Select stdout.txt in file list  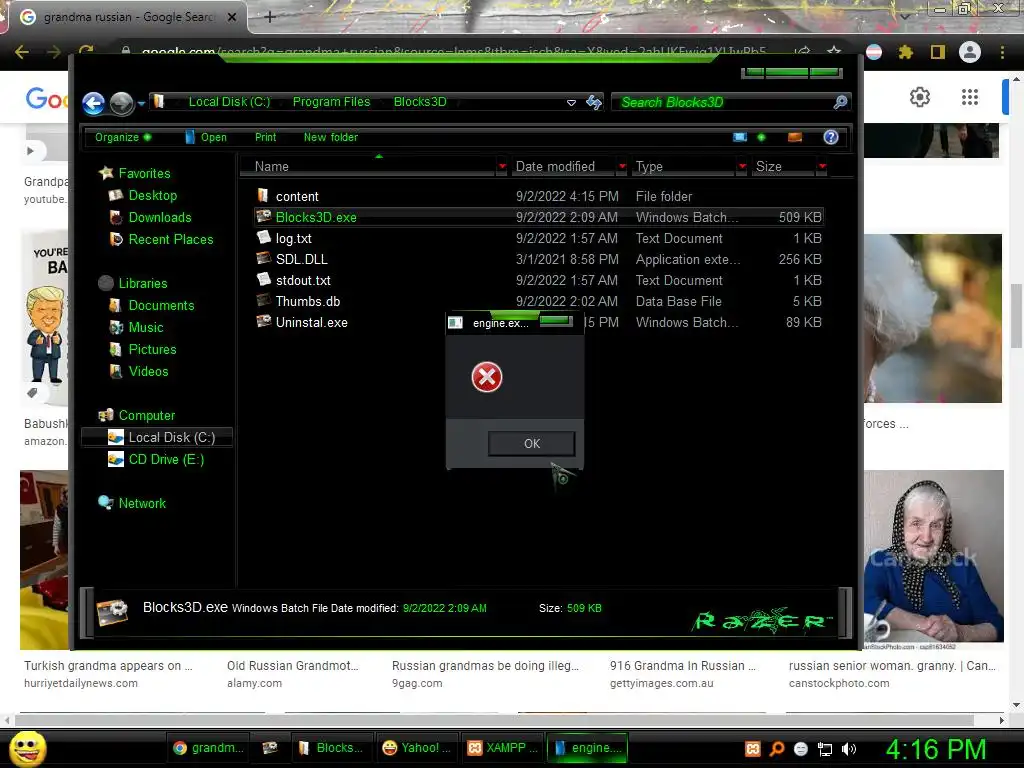(539, 280)
